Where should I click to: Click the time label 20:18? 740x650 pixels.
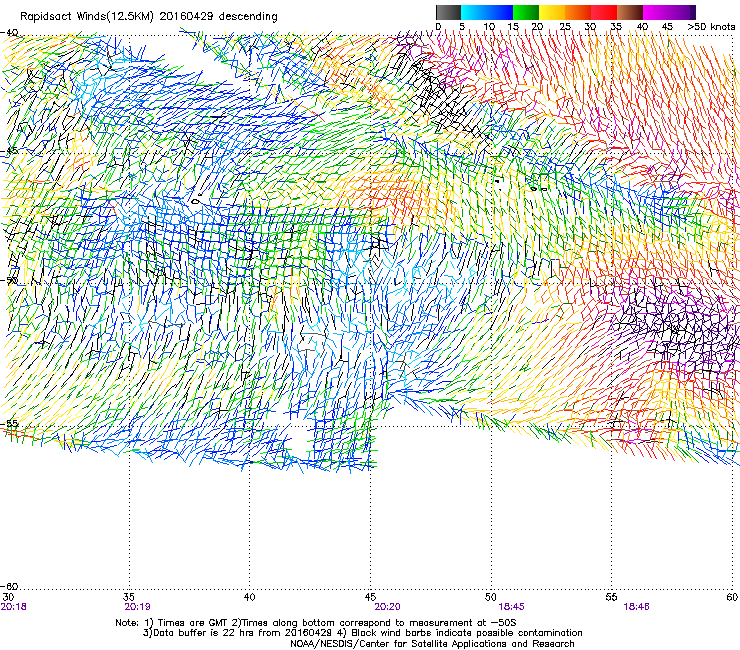14,607
